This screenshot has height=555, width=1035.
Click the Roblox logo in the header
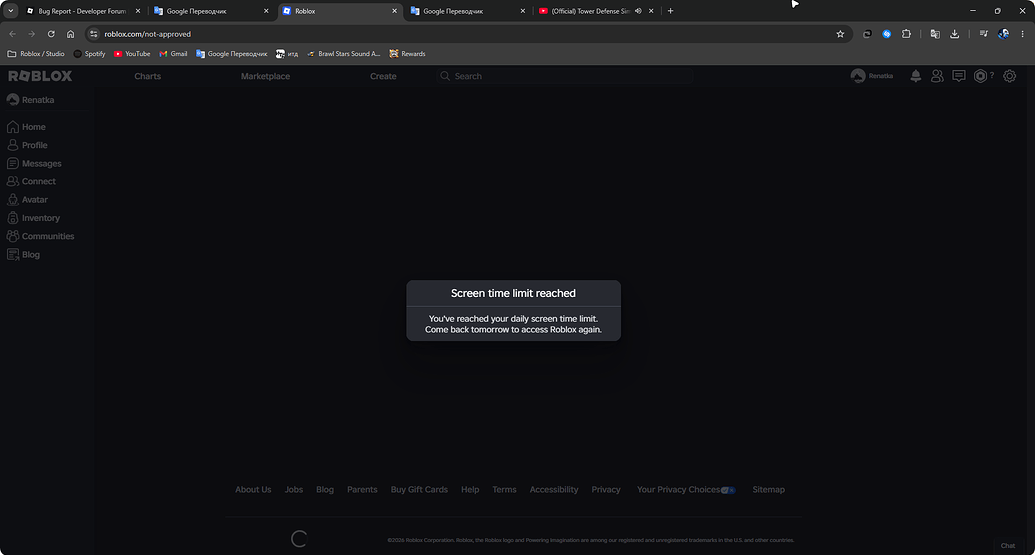click(40, 76)
